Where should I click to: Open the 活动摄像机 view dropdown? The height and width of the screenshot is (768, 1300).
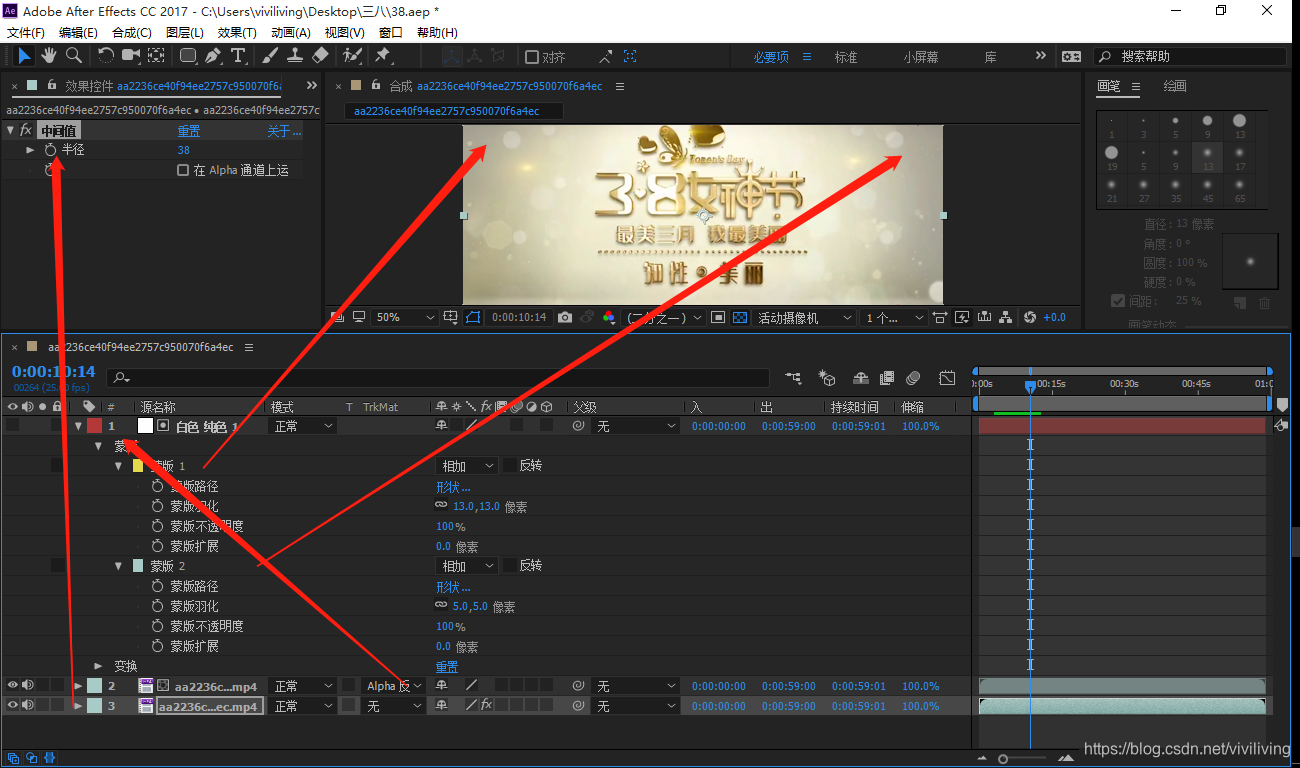(805, 317)
